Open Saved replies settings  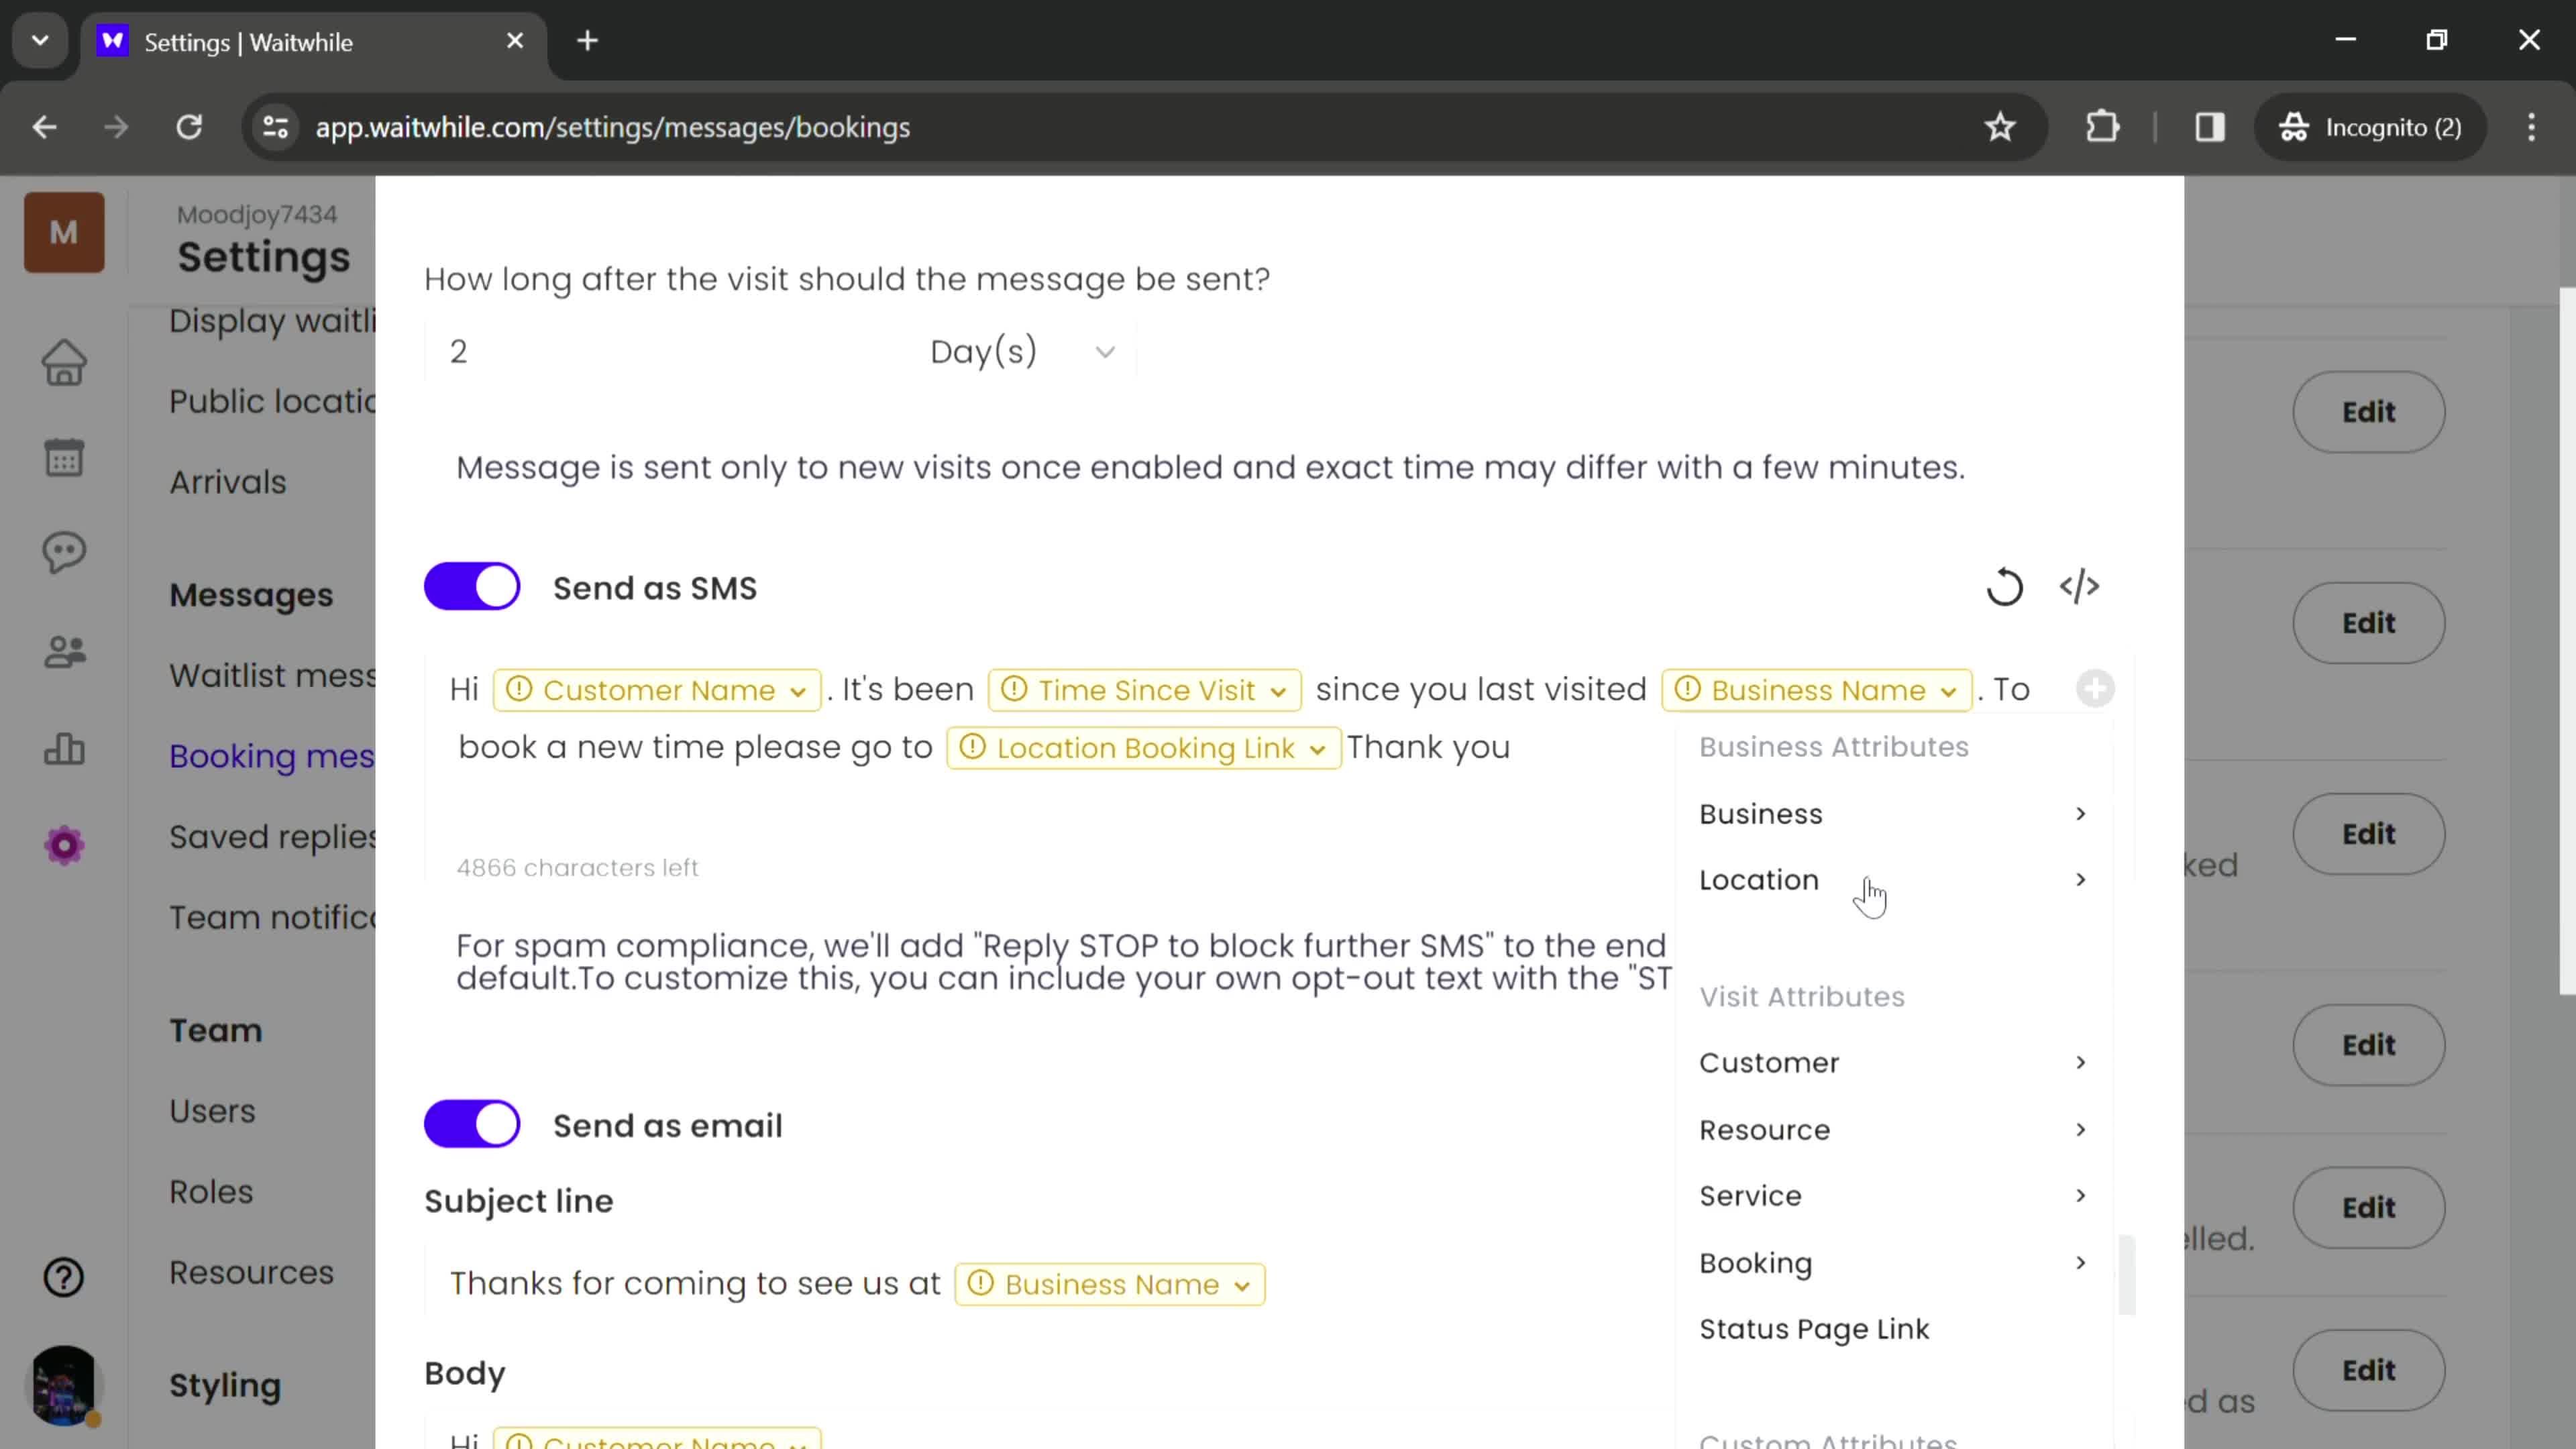coord(272,837)
